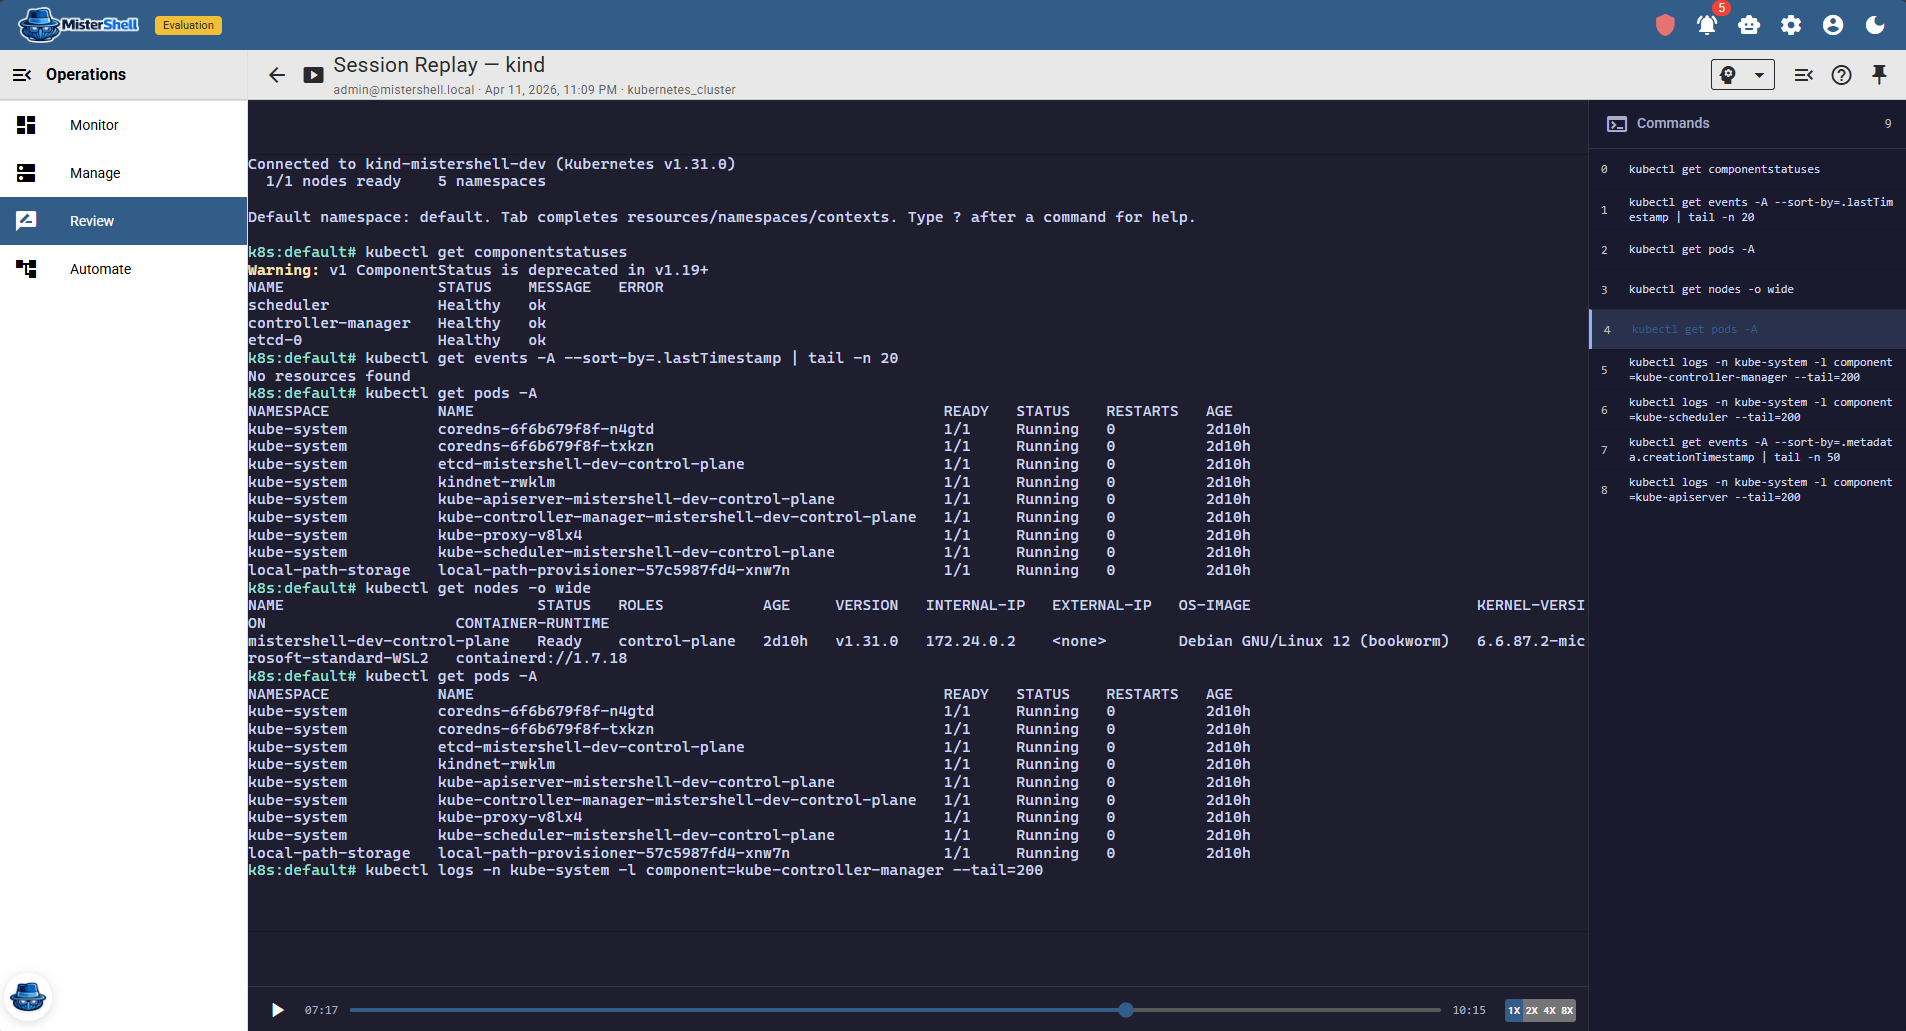1906x1031 pixels.
Task: Expand the lightbulb dropdown button
Action: (1742, 75)
